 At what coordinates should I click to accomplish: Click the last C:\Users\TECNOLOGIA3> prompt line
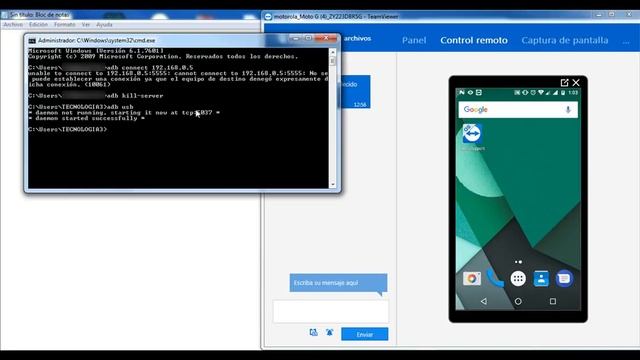point(68,129)
